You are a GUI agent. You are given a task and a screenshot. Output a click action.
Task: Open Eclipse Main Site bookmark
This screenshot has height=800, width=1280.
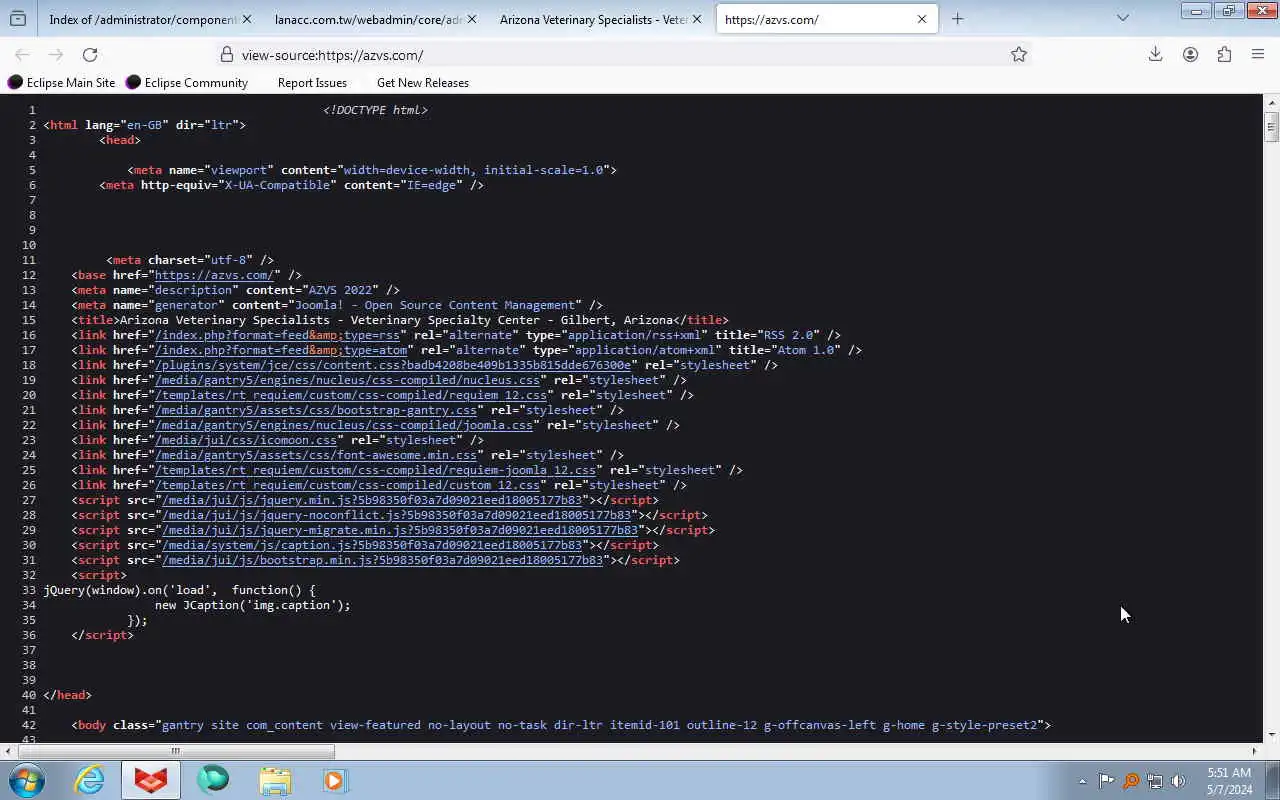coord(62,83)
